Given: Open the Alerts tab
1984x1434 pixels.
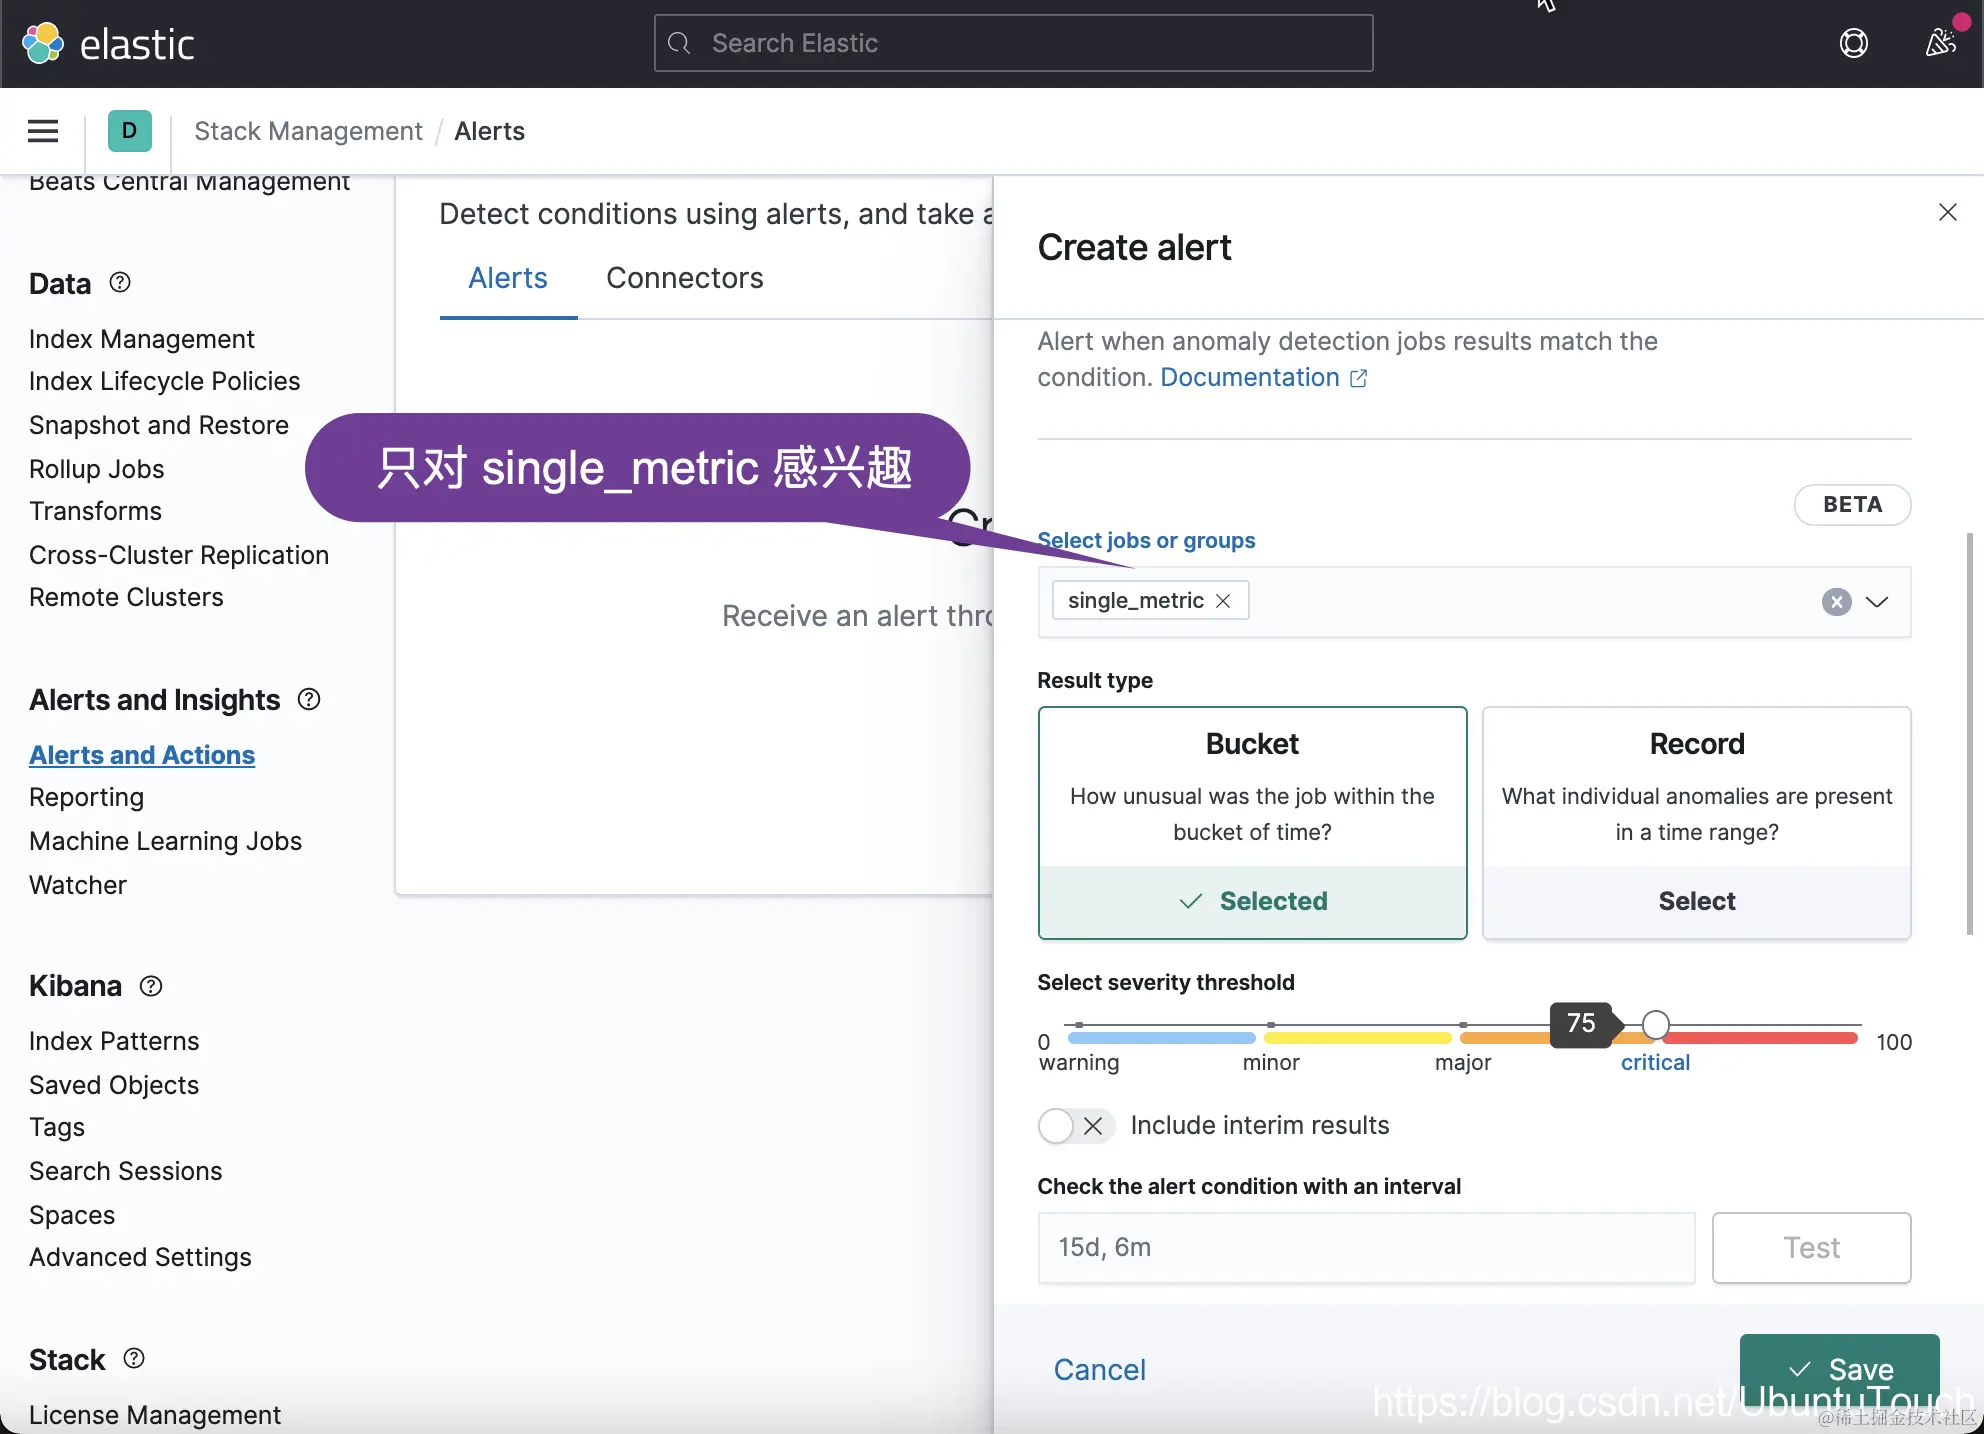Looking at the screenshot, I should [508, 278].
